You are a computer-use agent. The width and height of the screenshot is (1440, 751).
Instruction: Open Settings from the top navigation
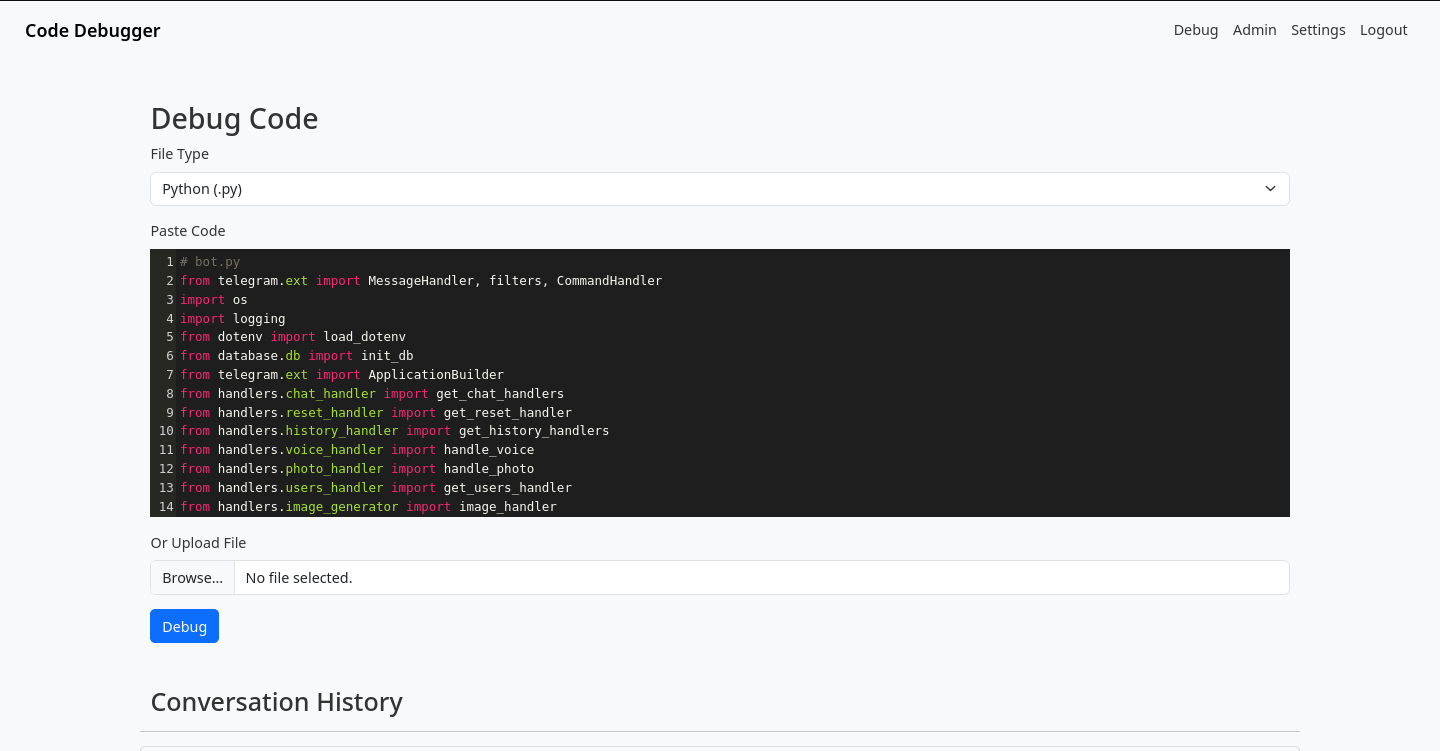click(x=1318, y=30)
